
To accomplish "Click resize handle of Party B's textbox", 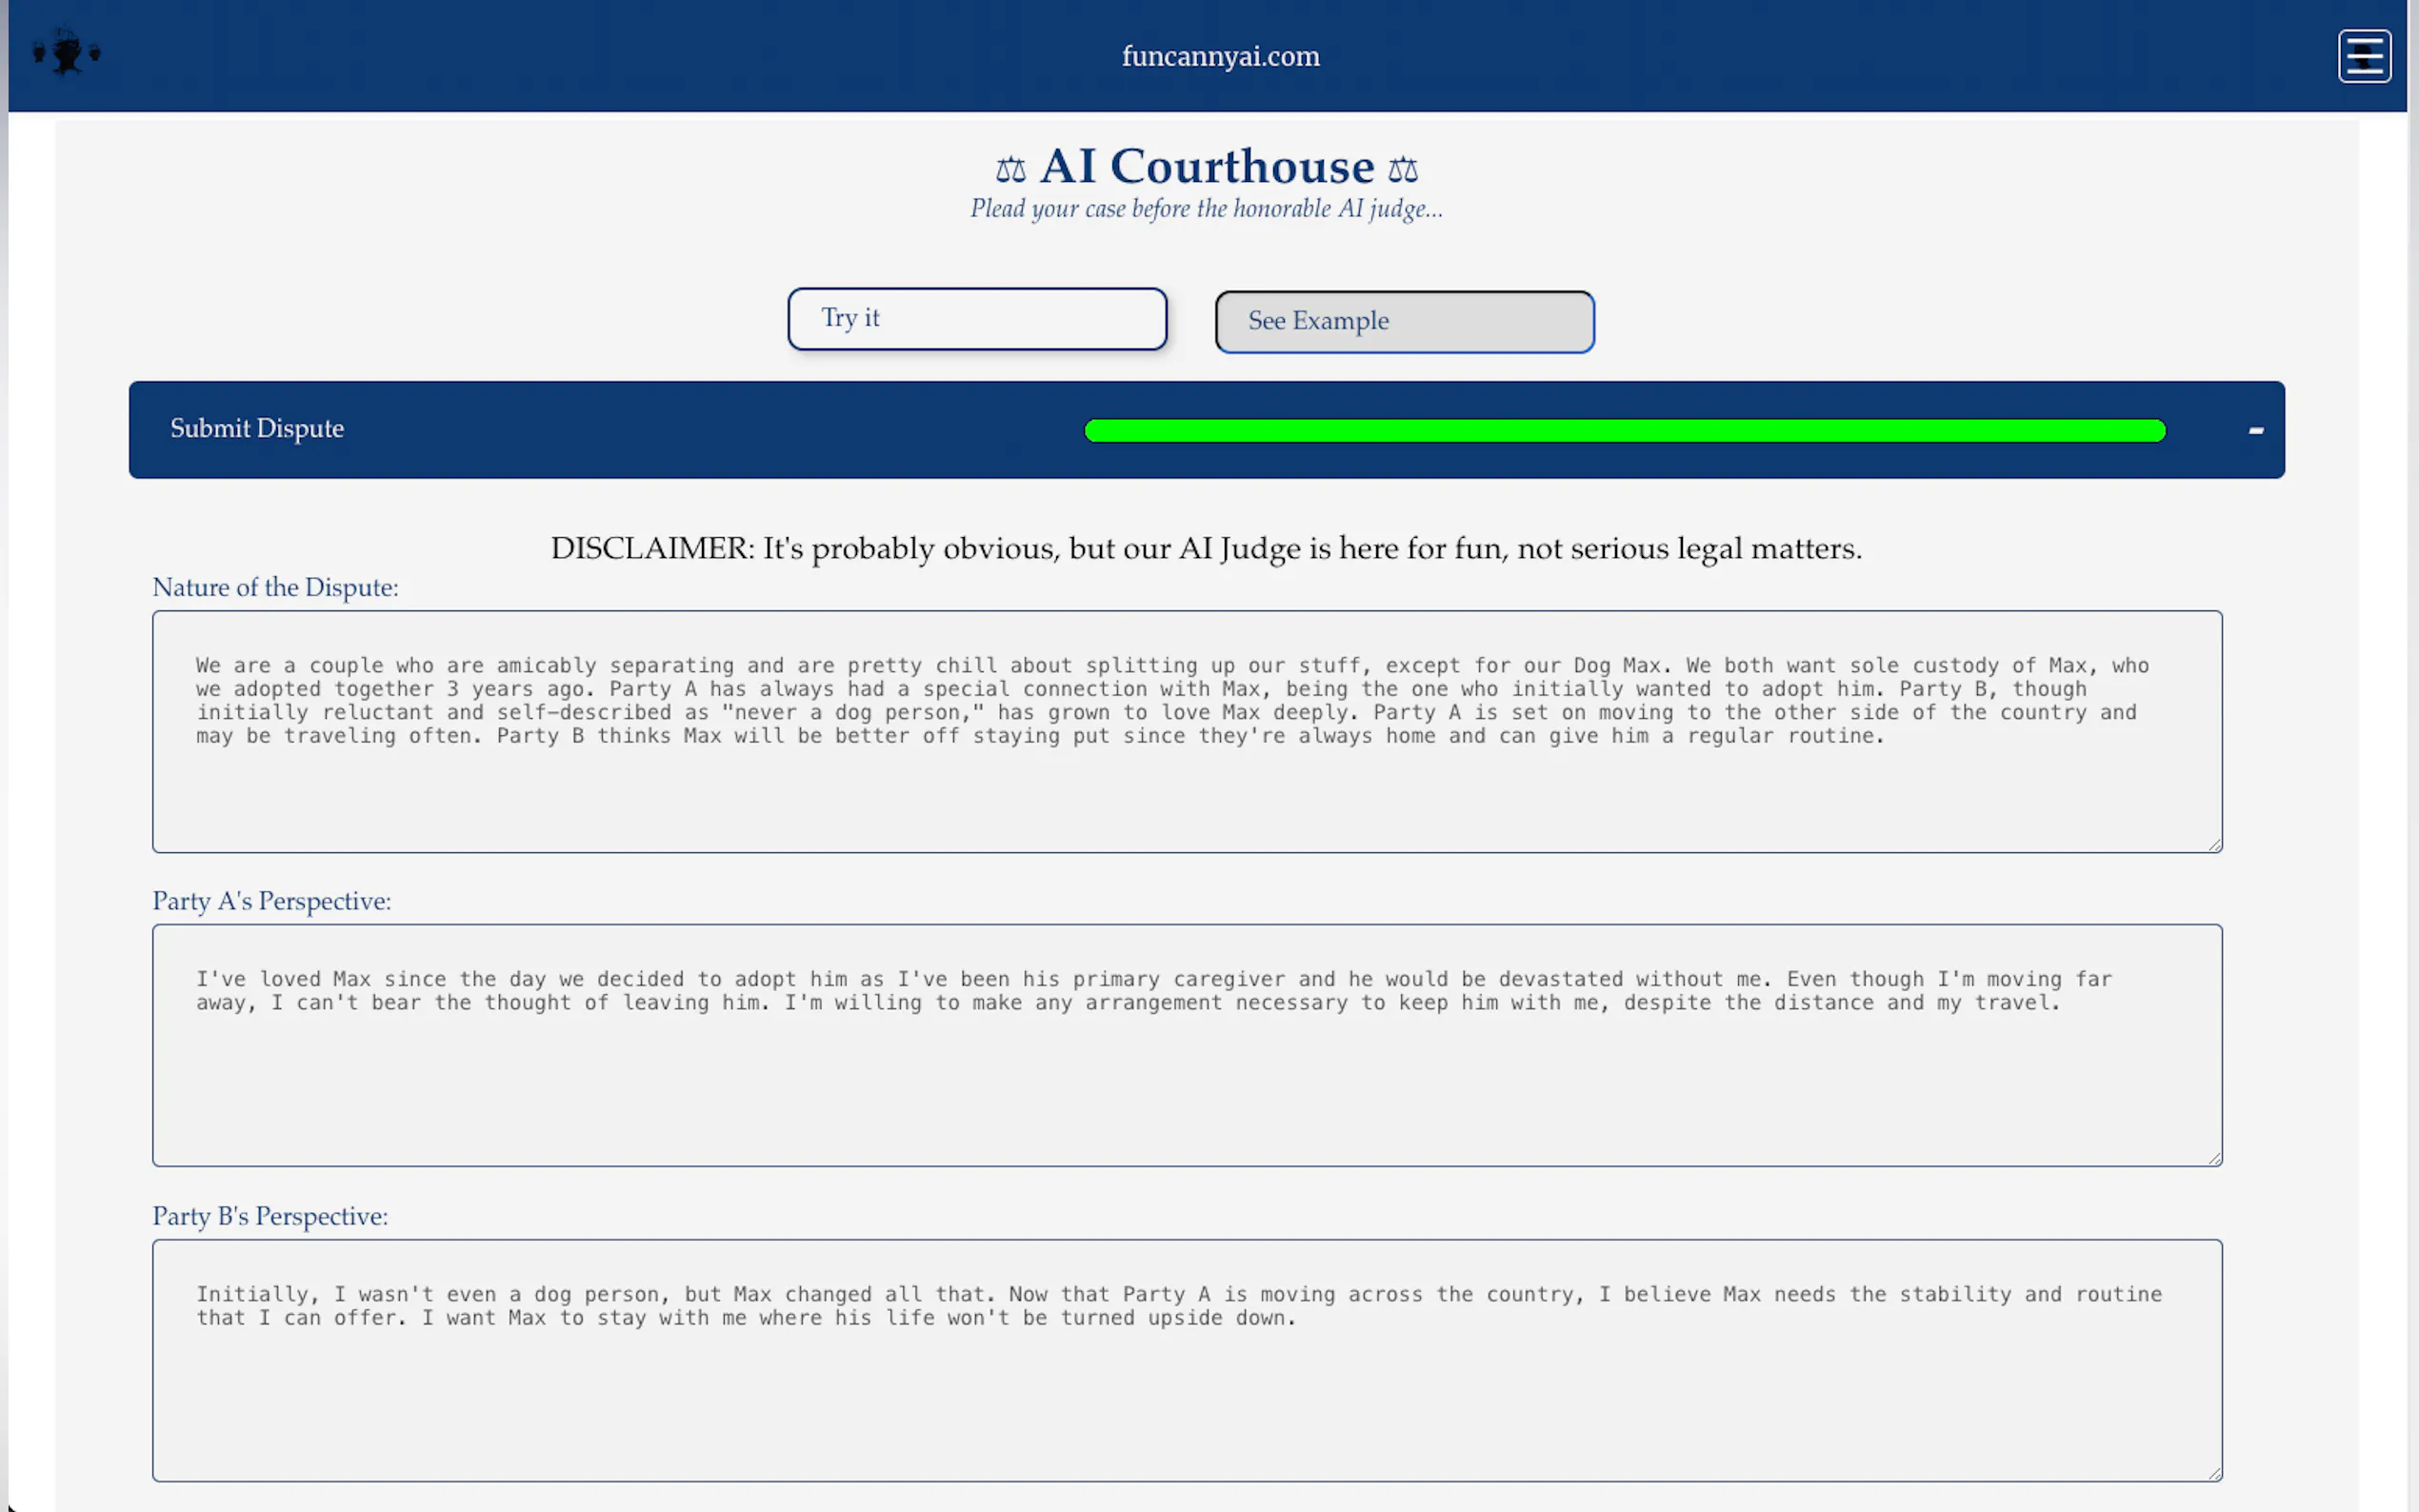I will coord(2214,1473).
